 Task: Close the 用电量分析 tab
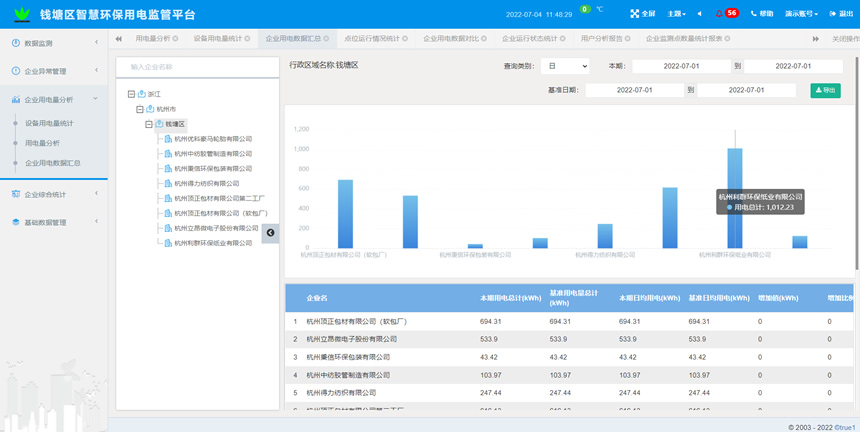(175, 39)
